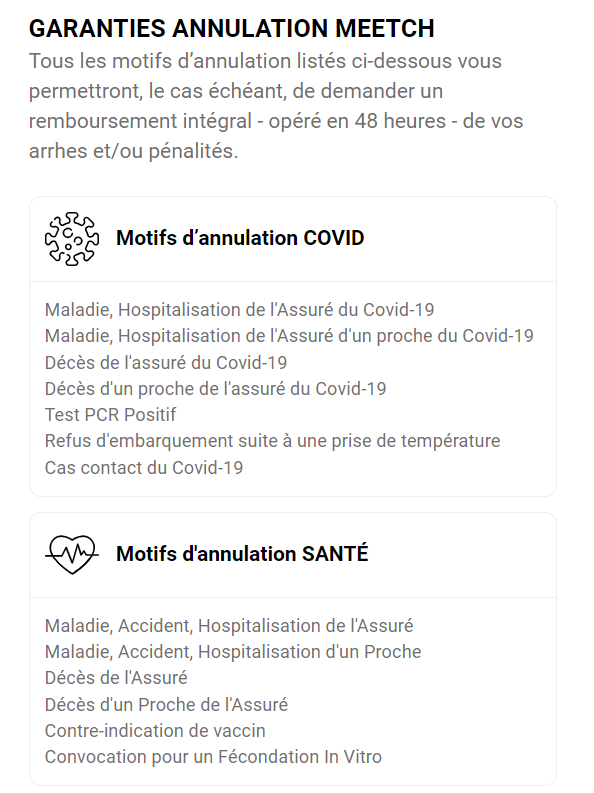This screenshot has width=594, height=793.
Task: Click 'Refus d'embarquement suite à une prise de température'
Action: (x=272, y=441)
